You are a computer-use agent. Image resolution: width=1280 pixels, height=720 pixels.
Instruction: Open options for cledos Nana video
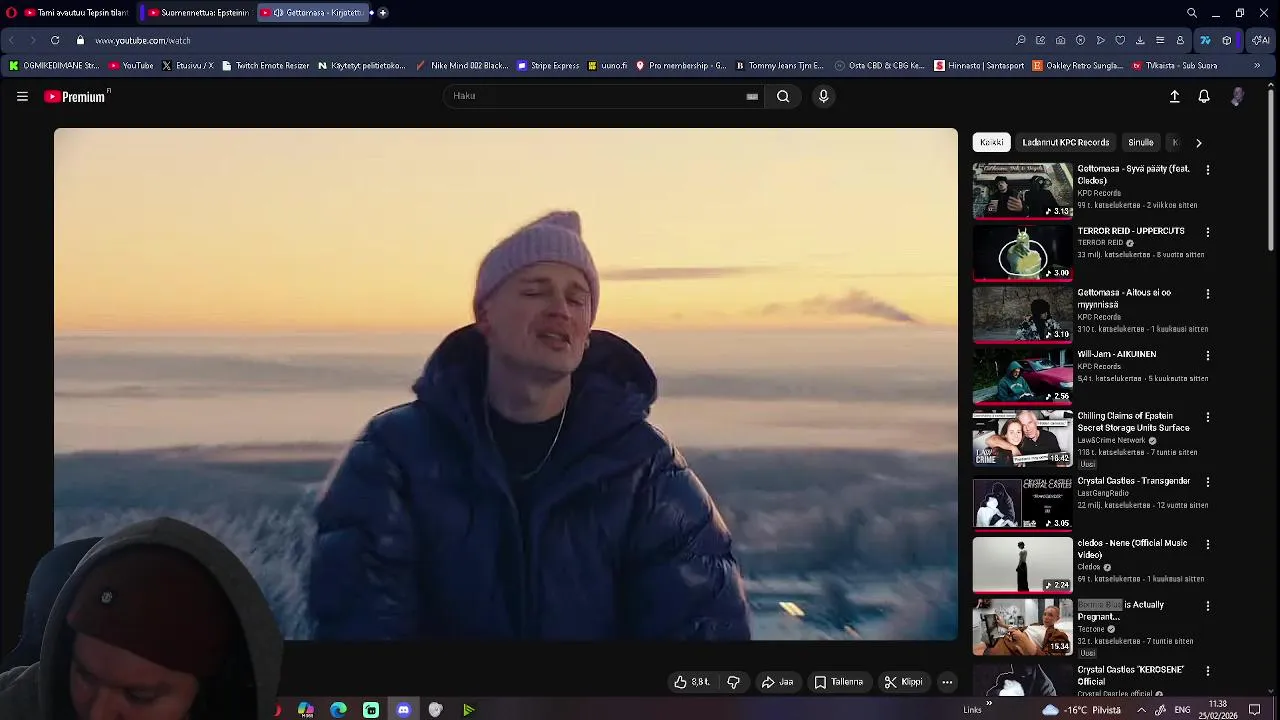pos(1207,544)
